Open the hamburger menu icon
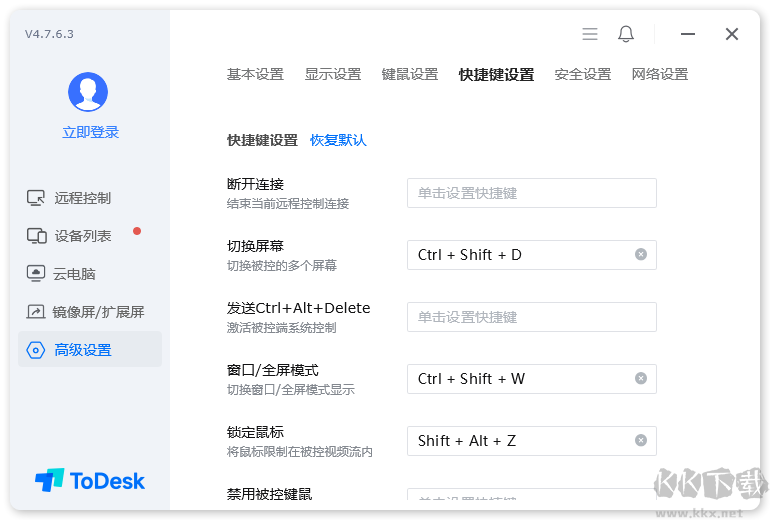The width and height of the screenshot is (770, 520). pyautogui.click(x=590, y=34)
